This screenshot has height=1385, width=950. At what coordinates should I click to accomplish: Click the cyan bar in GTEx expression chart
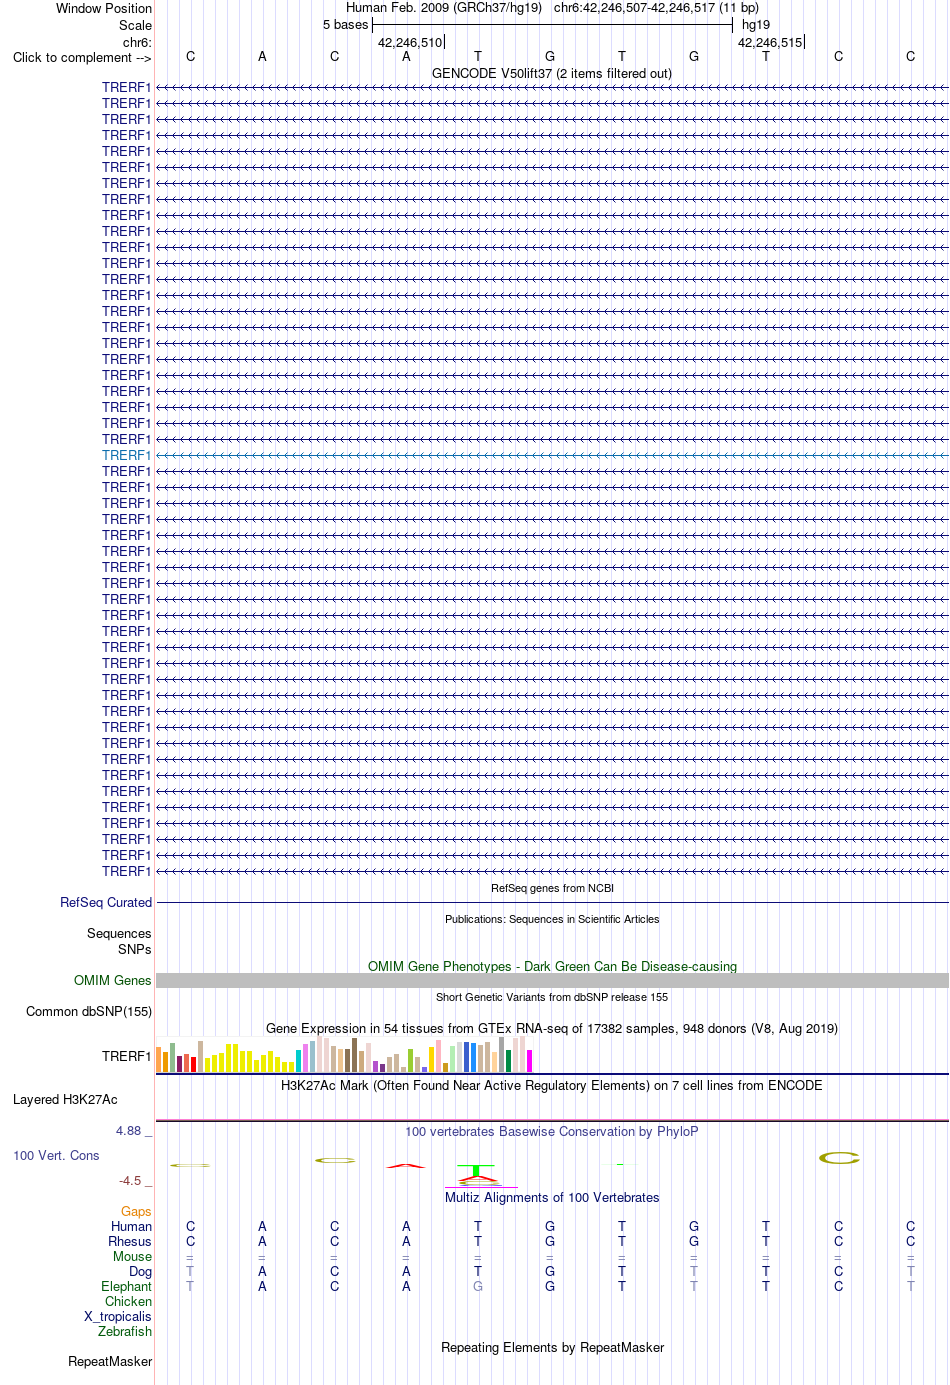point(299,1061)
